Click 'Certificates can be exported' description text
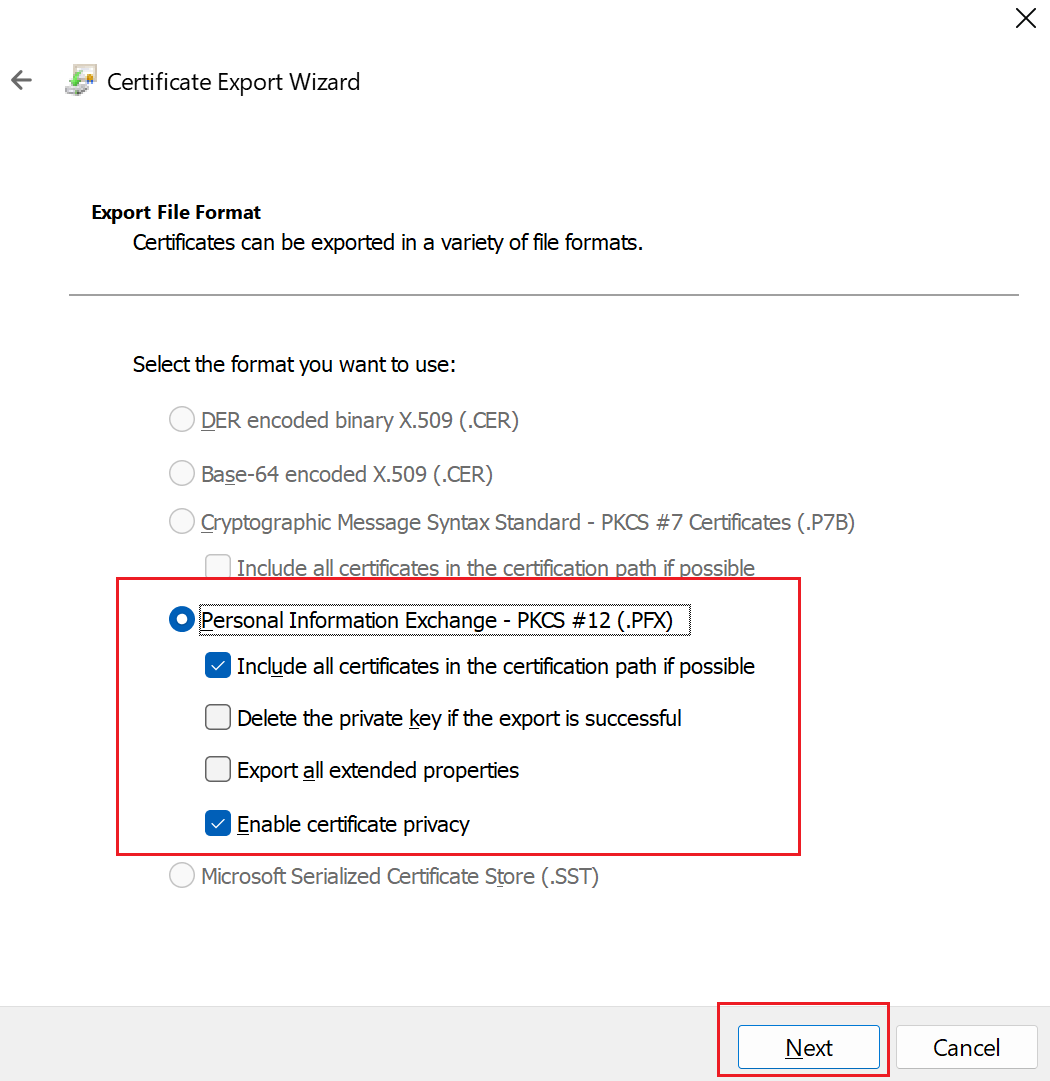Image resolution: width=1050 pixels, height=1081 pixels. click(x=387, y=243)
